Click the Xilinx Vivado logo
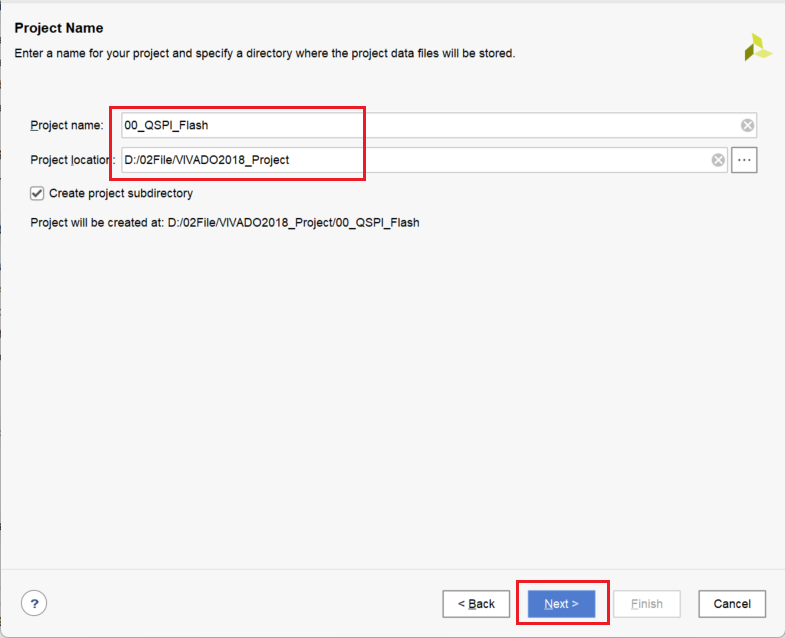The width and height of the screenshot is (785, 638). 757,47
